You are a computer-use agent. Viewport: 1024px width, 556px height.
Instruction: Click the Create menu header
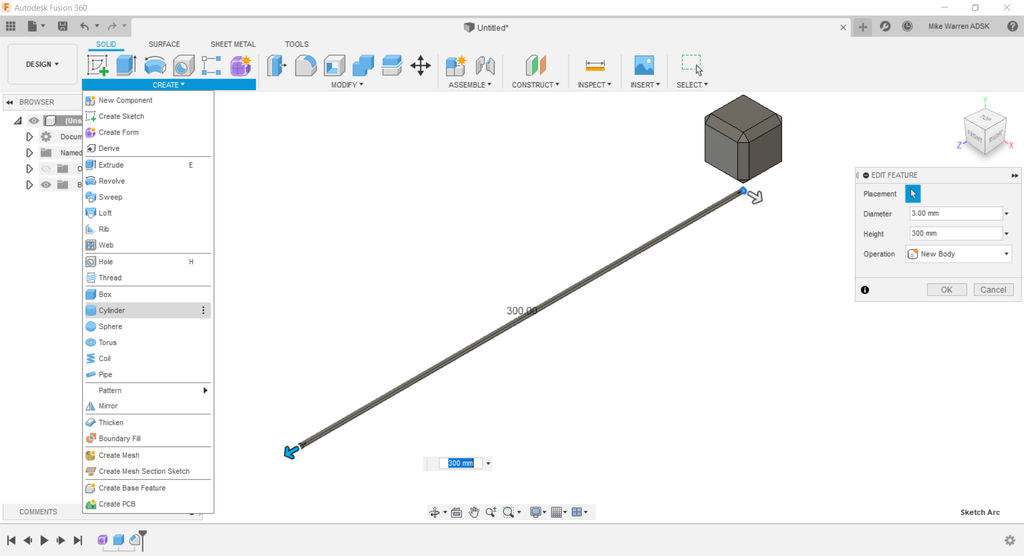[168, 84]
